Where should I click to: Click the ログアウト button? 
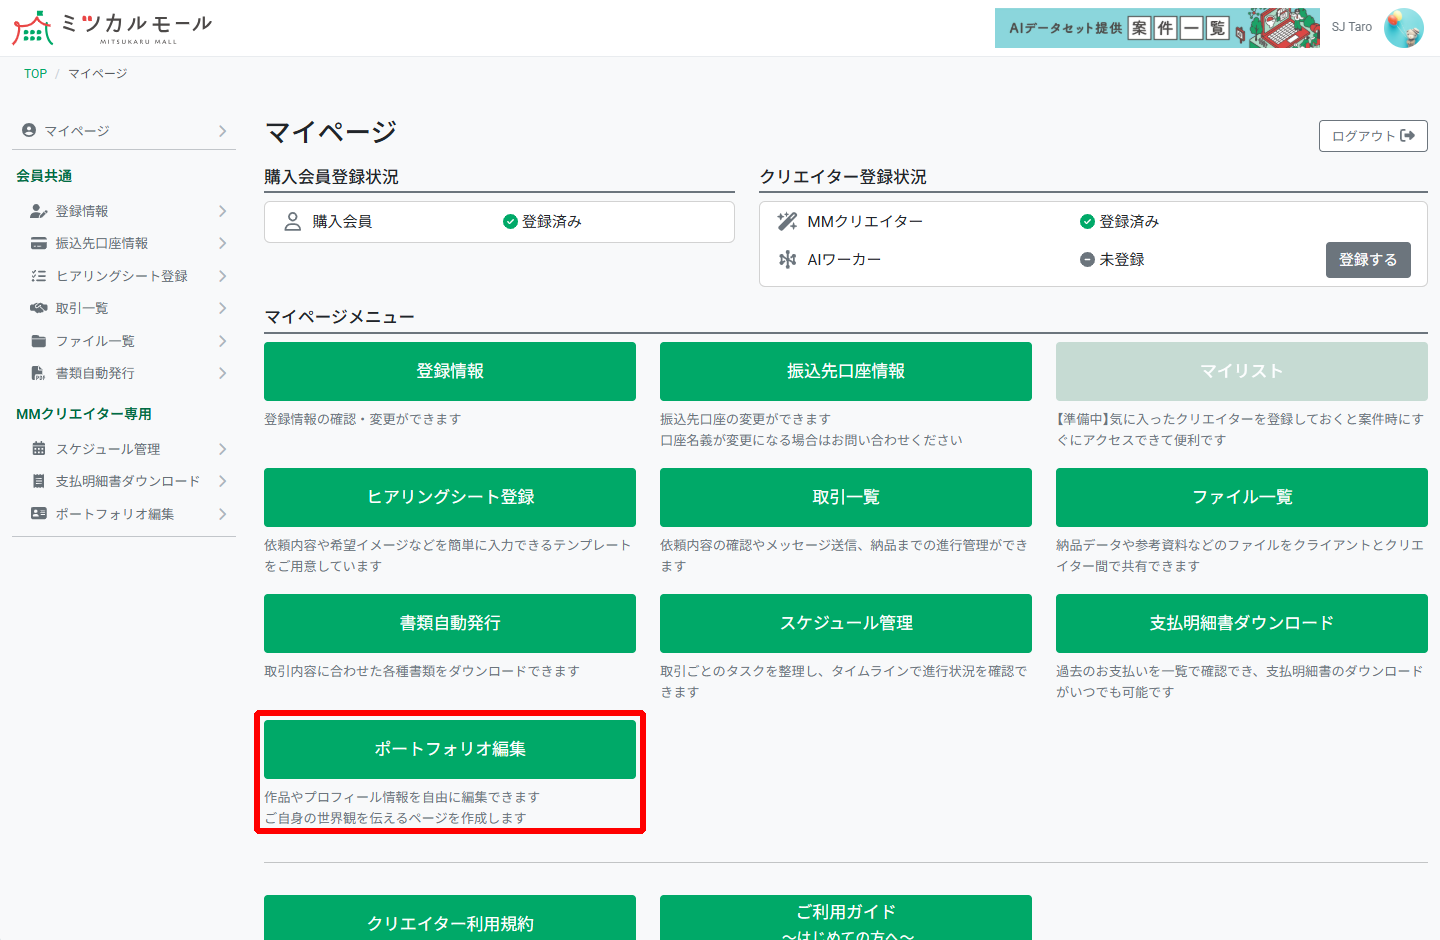tap(1373, 136)
